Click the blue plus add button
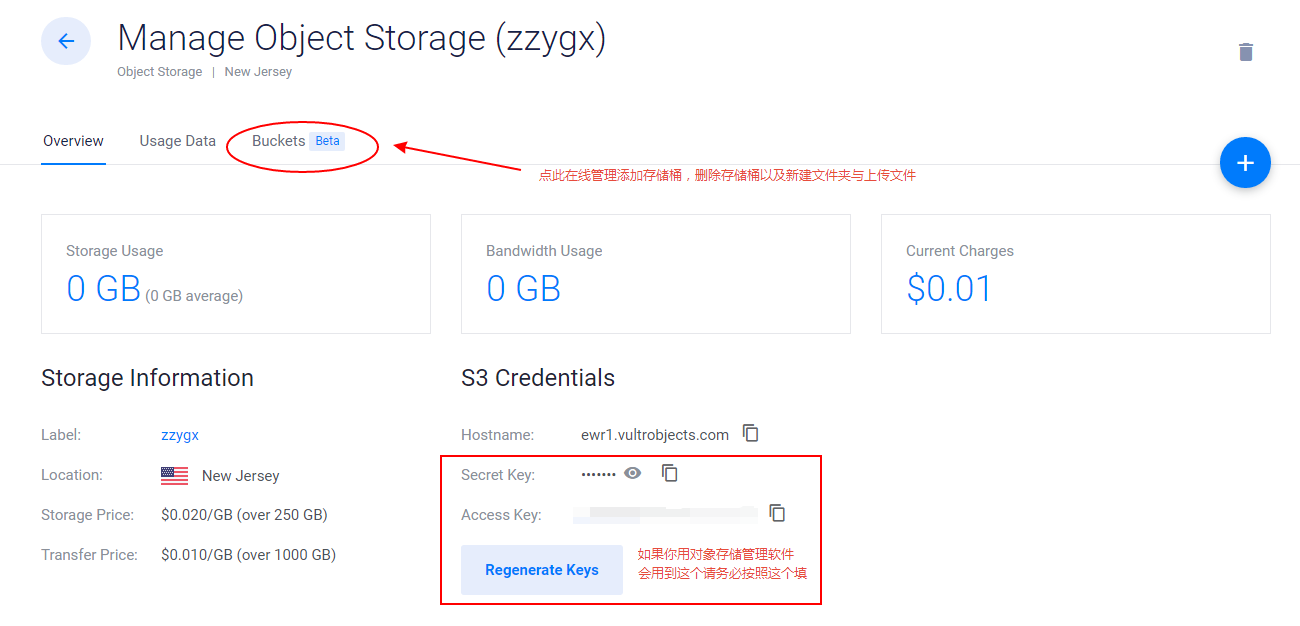This screenshot has width=1300, height=626. point(1245,163)
